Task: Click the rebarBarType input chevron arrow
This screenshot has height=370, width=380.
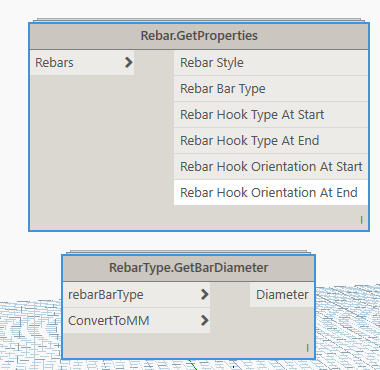Action: point(205,294)
